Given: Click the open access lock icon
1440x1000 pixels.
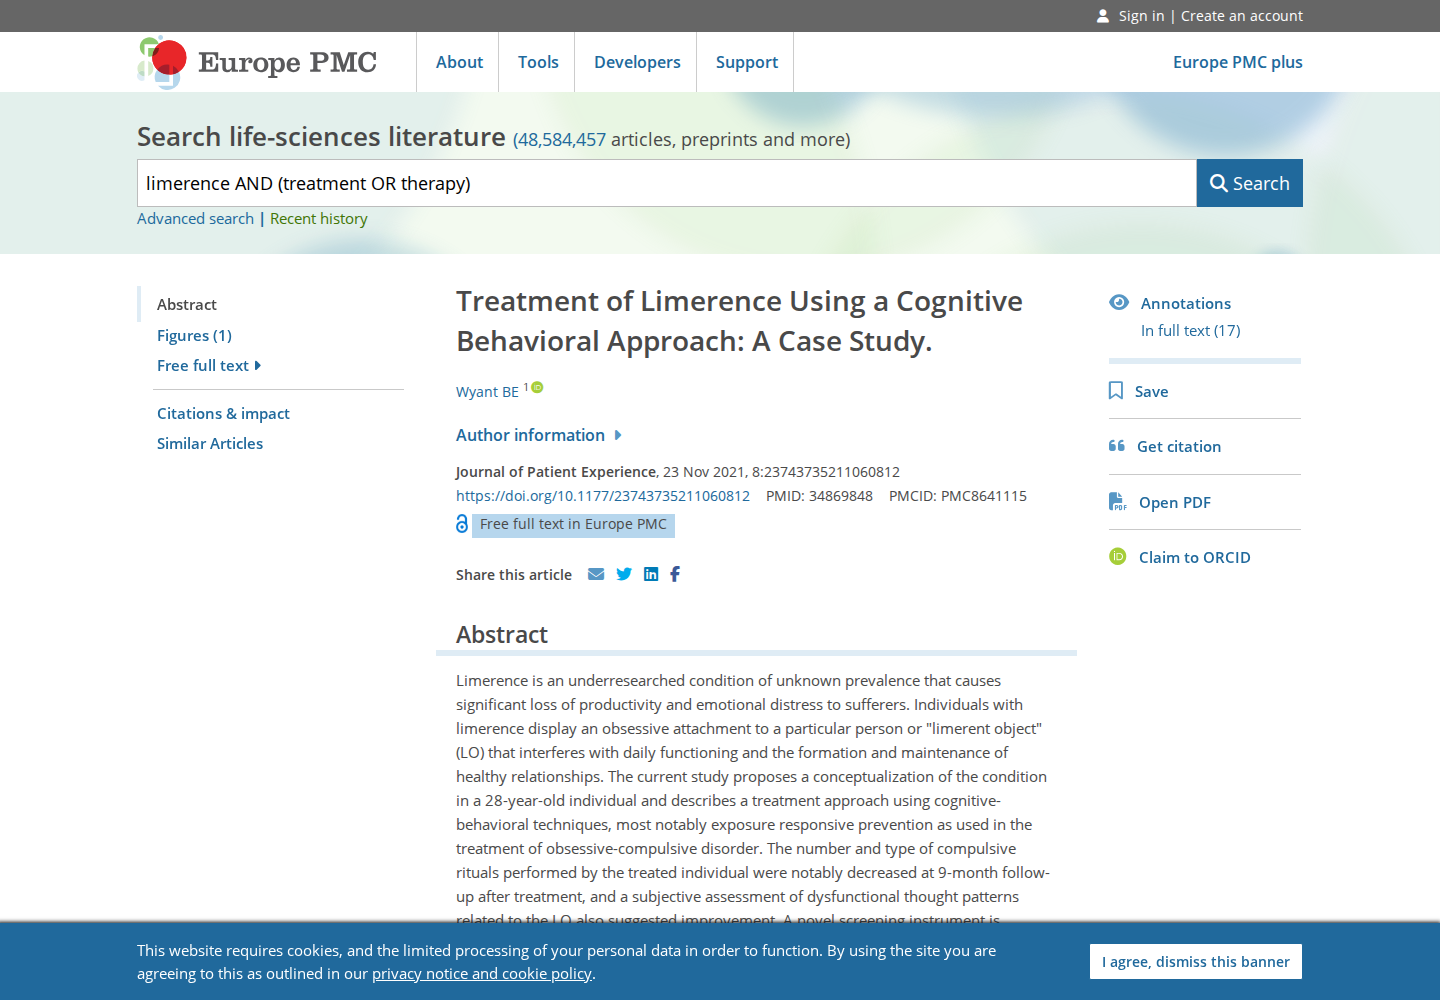Looking at the screenshot, I should [x=462, y=524].
